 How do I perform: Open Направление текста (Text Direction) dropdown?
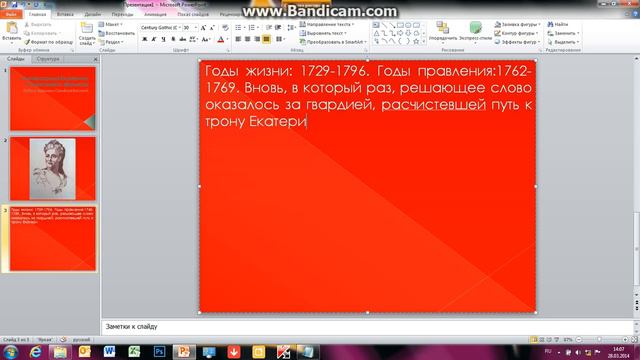point(327,24)
